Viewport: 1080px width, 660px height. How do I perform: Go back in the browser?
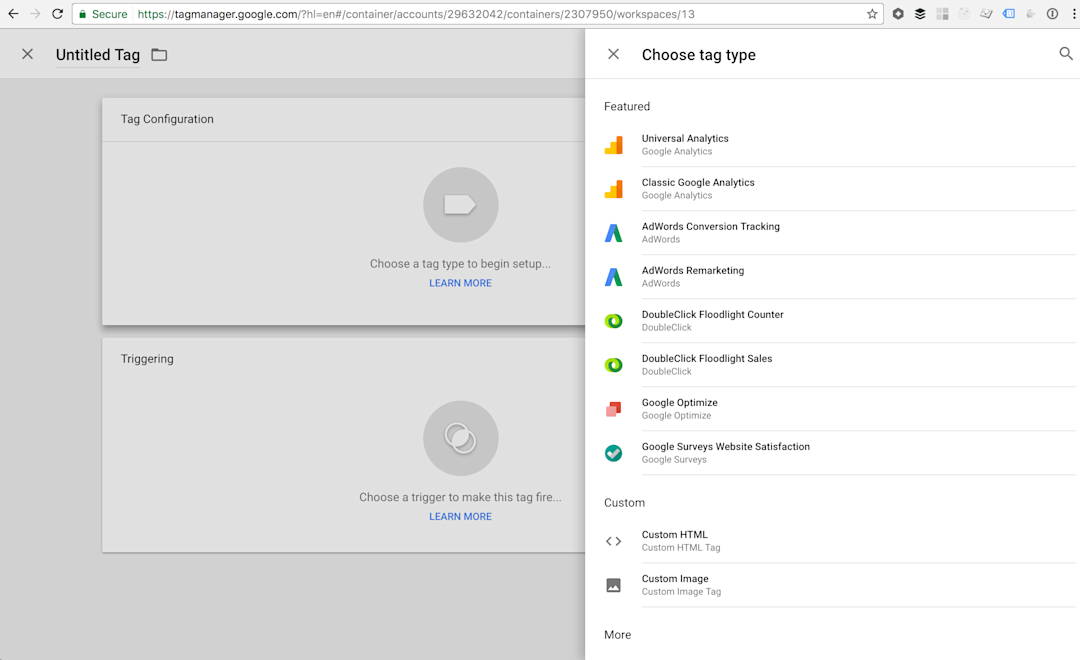[x=13, y=14]
